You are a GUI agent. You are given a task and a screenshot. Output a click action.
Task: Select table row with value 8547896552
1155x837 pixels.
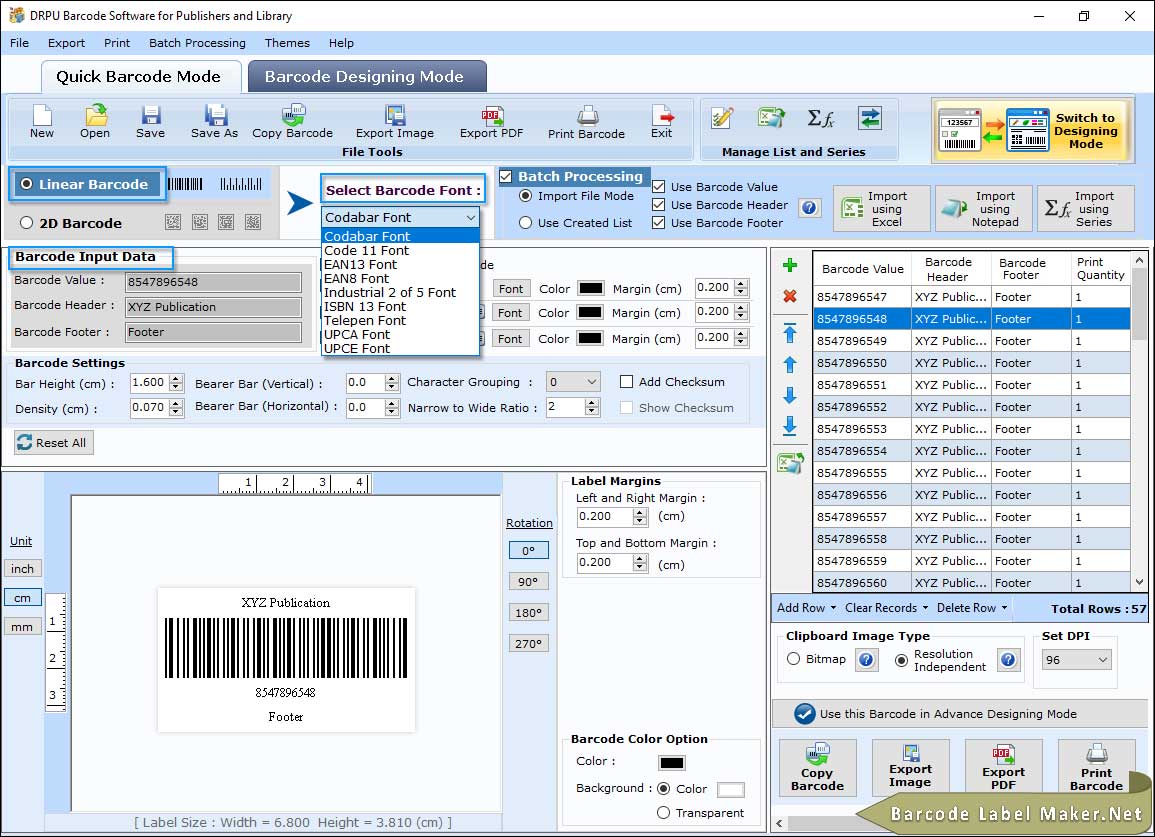(972, 407)
